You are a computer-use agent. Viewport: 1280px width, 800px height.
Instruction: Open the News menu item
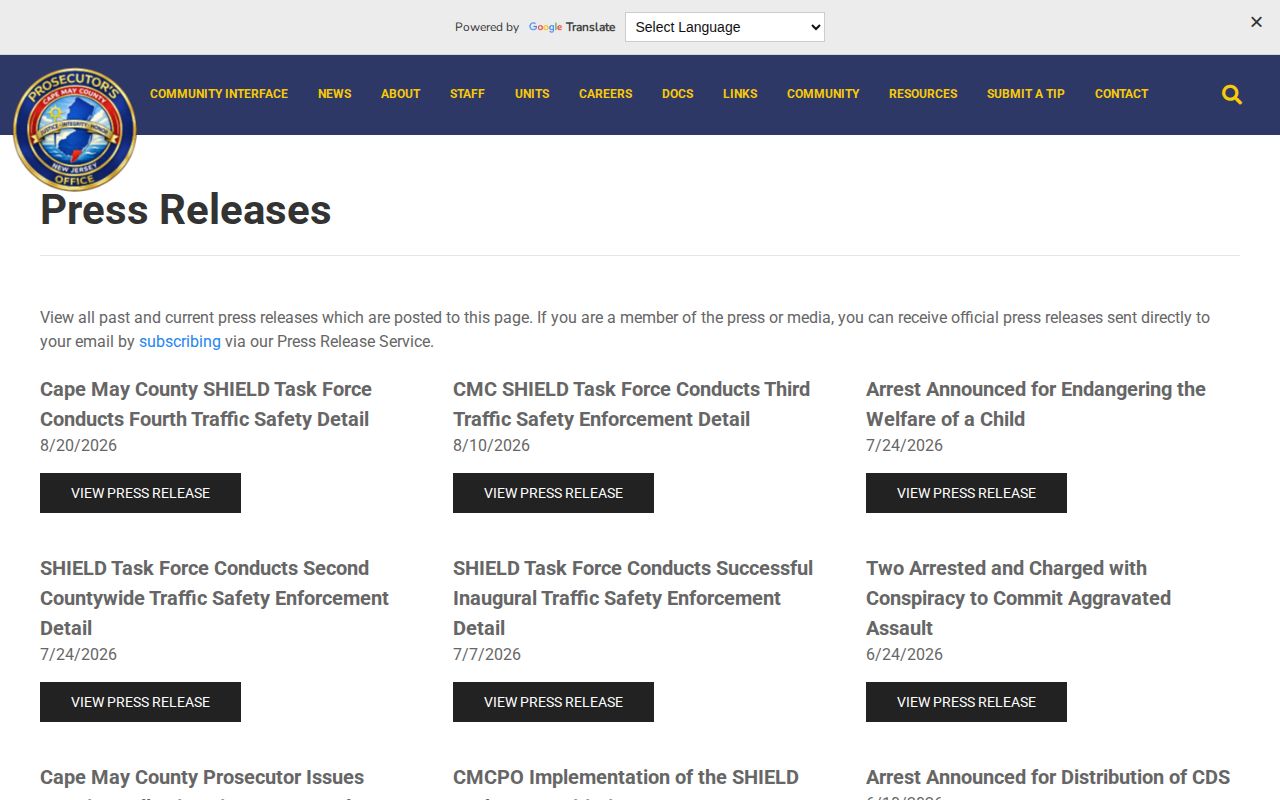click(335, 94)
